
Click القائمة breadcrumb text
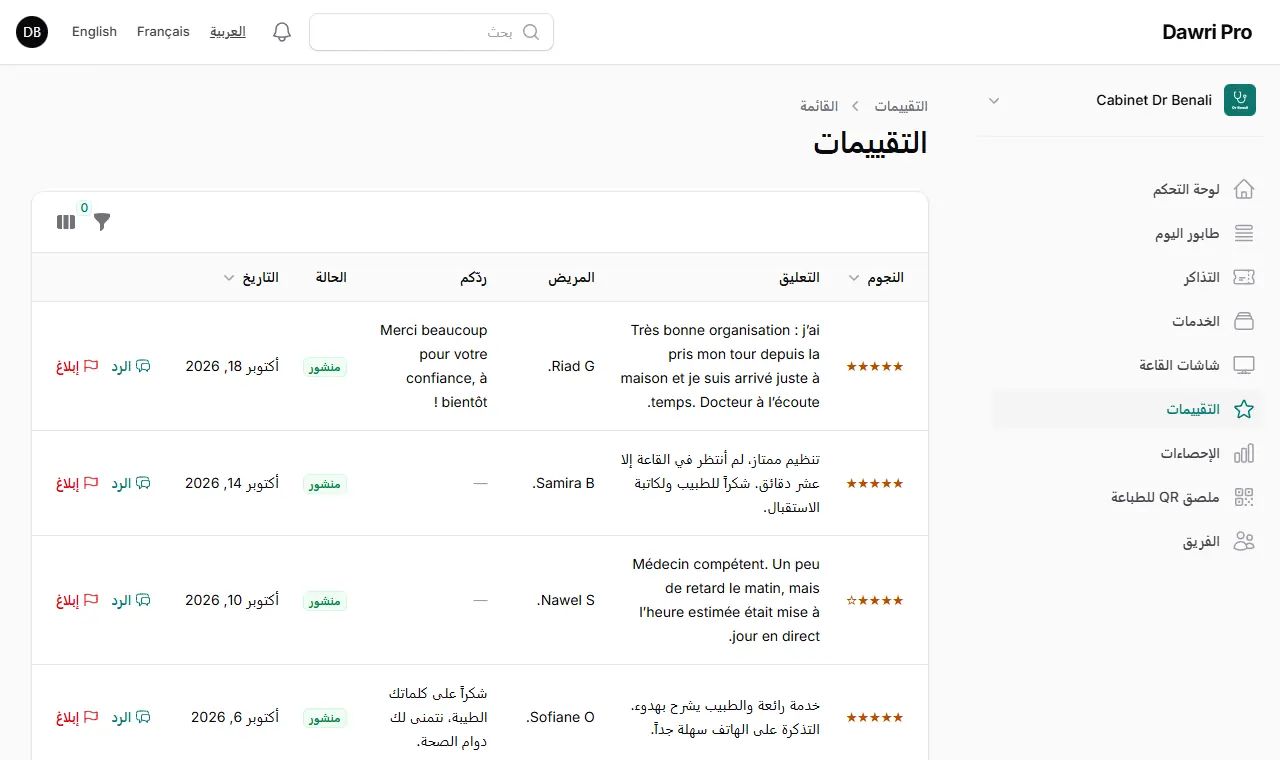(x=819, y=105)
